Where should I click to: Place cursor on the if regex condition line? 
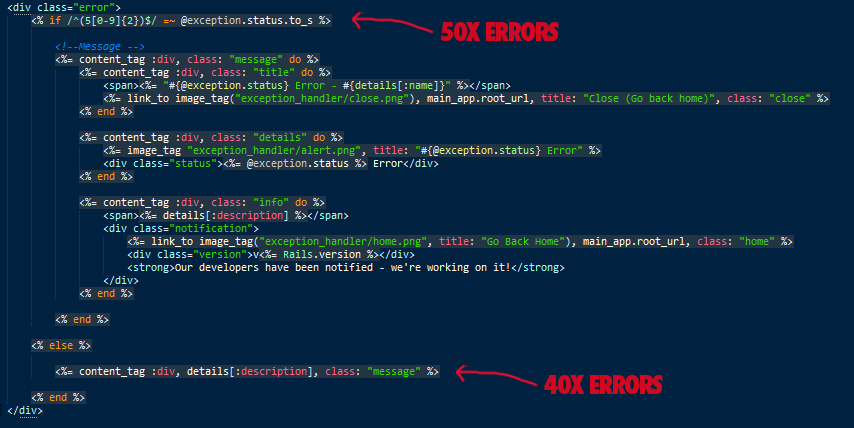(181, 20)
